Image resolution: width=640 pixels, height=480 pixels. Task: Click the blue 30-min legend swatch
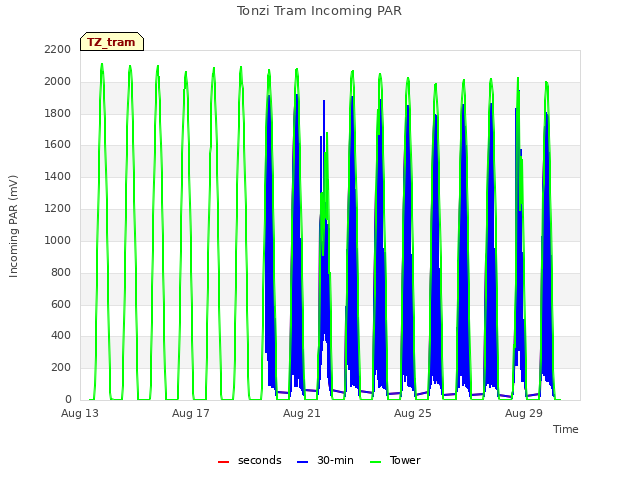pyautogui.click(x=302, y=462)
